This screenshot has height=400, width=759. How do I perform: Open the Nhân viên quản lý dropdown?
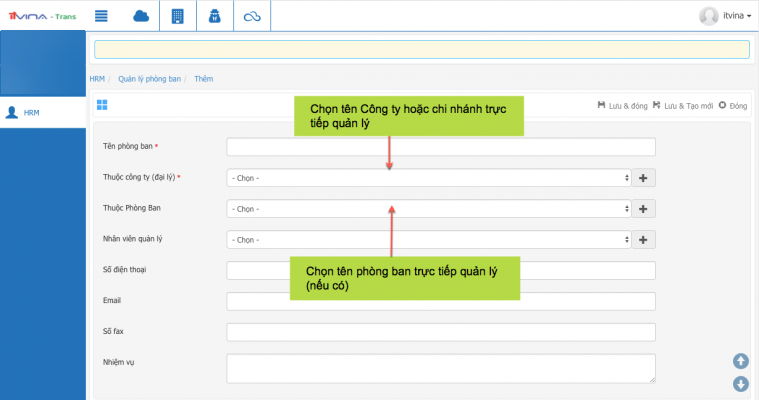(429, 240)
